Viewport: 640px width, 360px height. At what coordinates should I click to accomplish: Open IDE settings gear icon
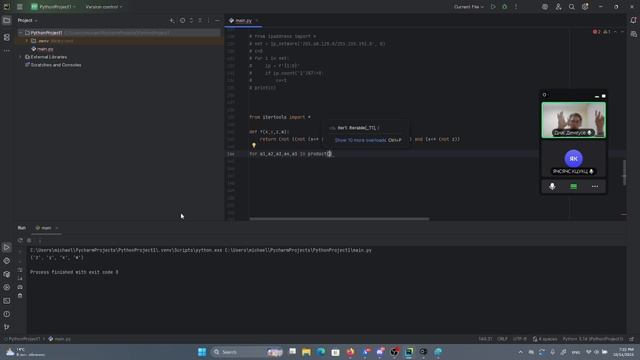585,7
